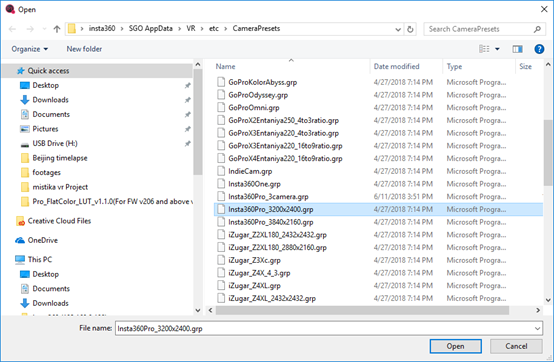This screenshot has height=362, width=554.
Task: Select GoProOdyssey.grp file
Action: pos(258,95)
